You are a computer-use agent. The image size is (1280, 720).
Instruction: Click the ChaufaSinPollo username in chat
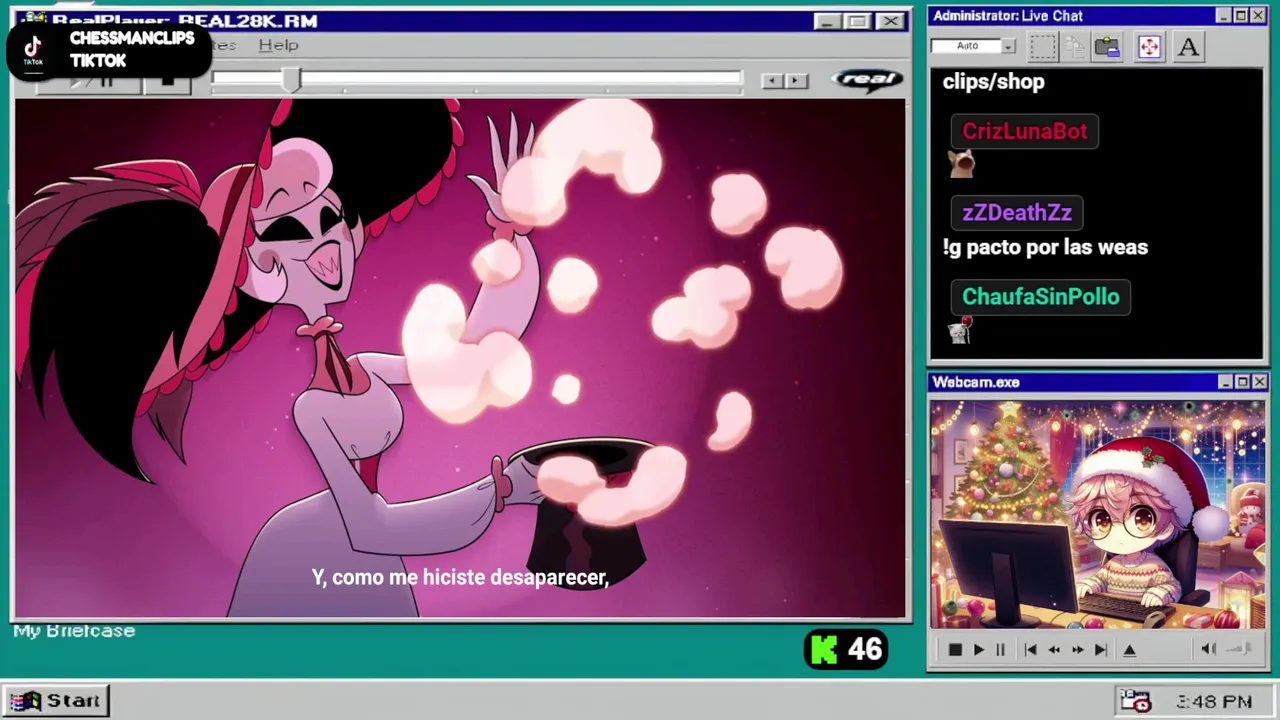point(1040,297)
